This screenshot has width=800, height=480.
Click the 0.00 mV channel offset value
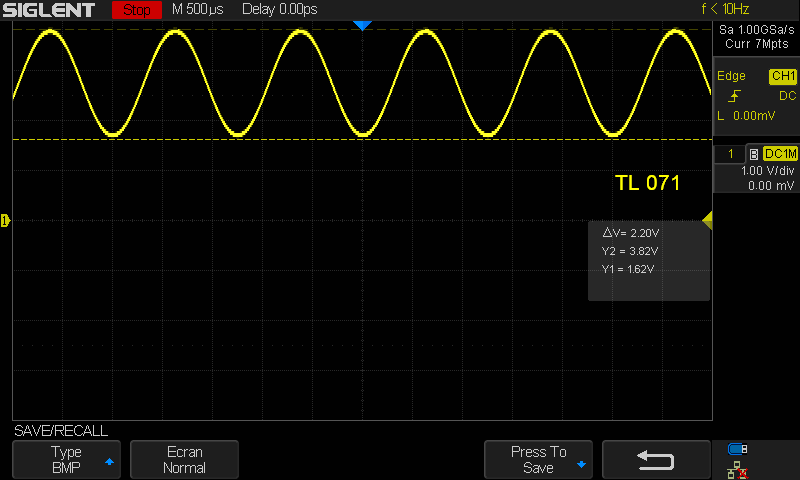point(770,186)
